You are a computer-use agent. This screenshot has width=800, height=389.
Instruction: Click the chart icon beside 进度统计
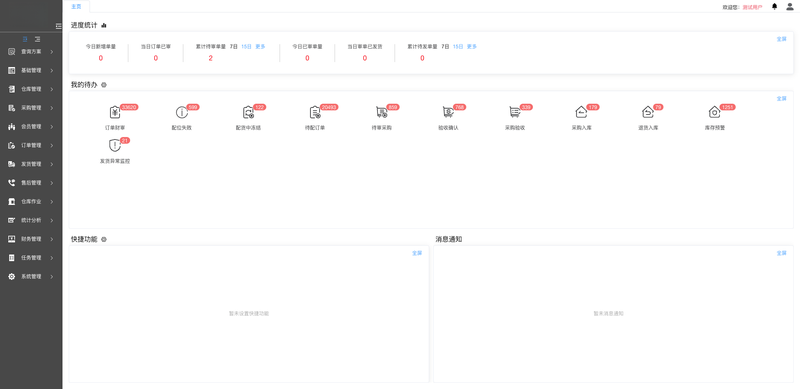[x=104, y=25]
